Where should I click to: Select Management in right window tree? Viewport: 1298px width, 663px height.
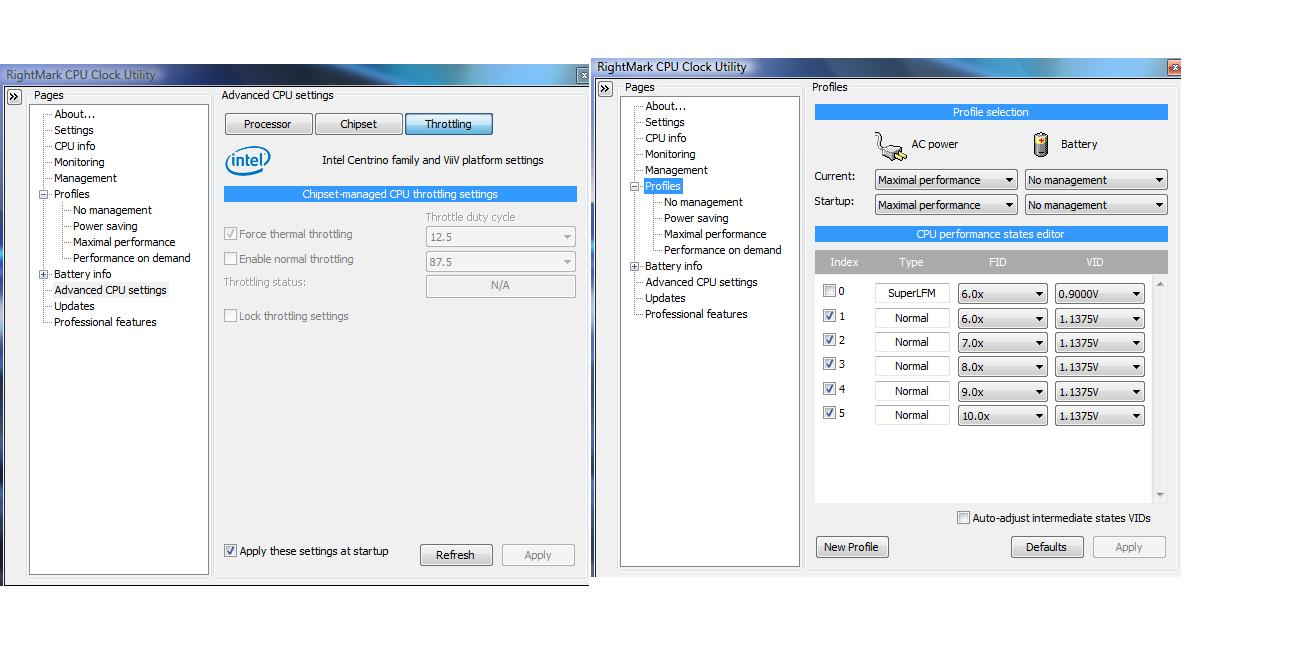676,170
